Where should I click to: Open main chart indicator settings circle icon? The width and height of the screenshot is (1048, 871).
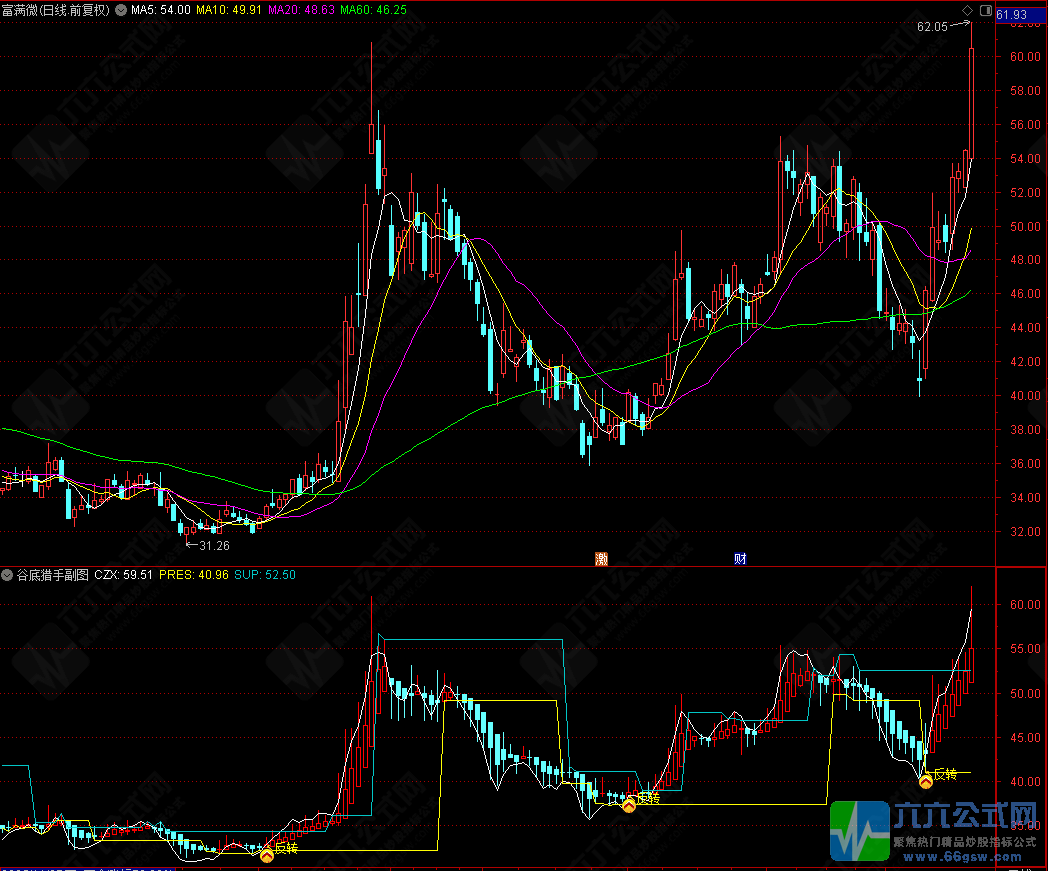click(x=121, y=10)
